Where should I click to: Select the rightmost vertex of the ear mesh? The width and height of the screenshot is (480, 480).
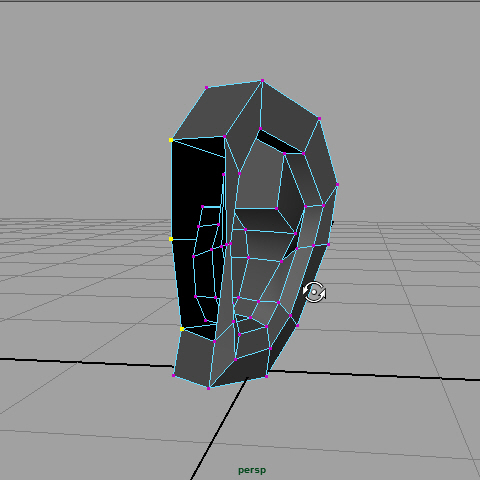(x=337, y=184)
